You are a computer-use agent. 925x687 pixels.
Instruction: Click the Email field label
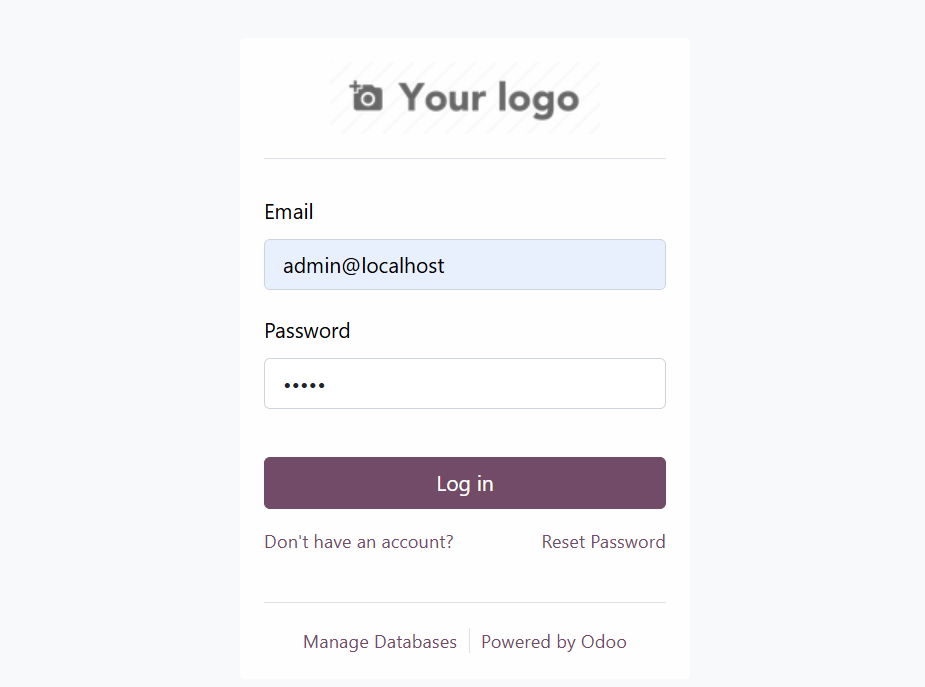288,212
